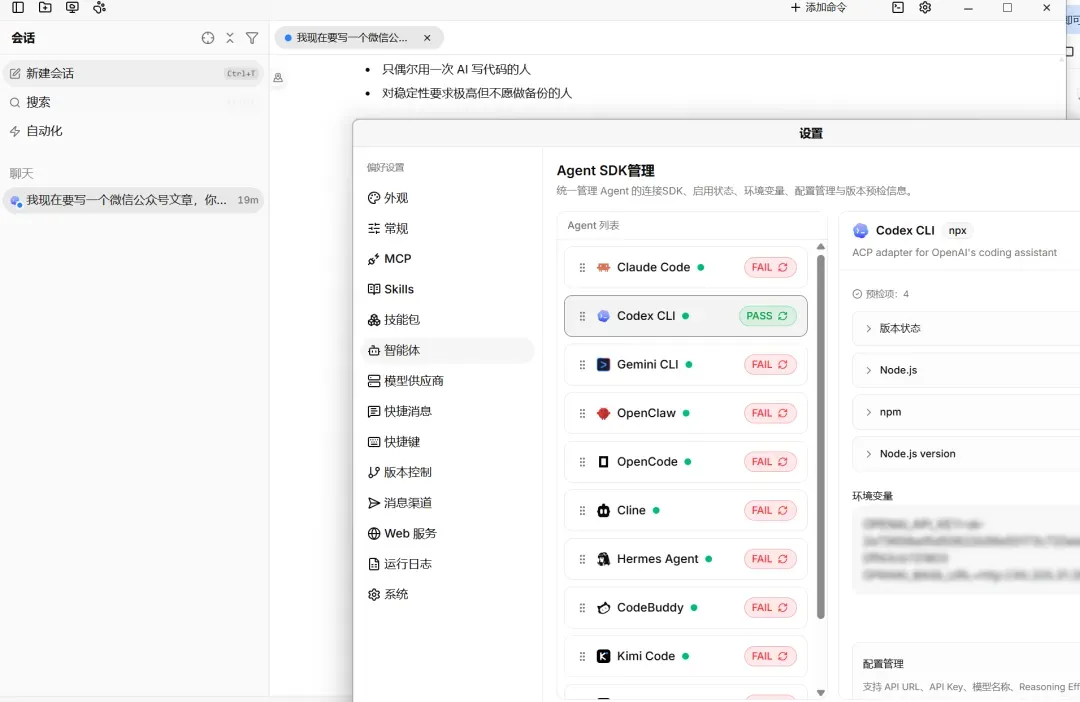Close the open conversation tab

click(427, 38)
